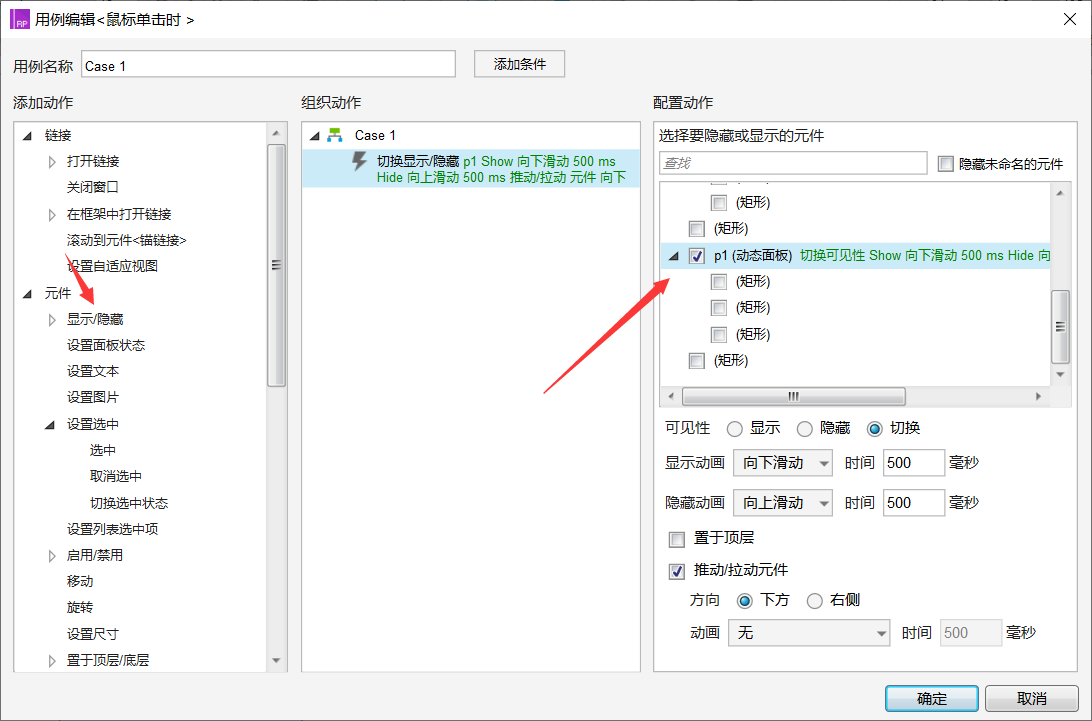Select the 选中 action
The height and width of the screenshot is (721, 1092).
pos(102,451)
